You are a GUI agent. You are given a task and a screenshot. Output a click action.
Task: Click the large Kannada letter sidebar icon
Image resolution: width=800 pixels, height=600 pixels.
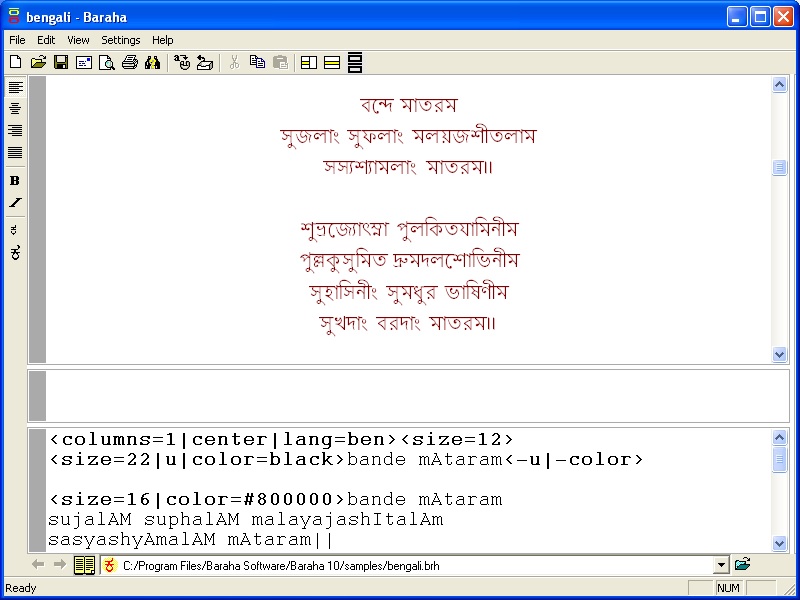(15, 252)
